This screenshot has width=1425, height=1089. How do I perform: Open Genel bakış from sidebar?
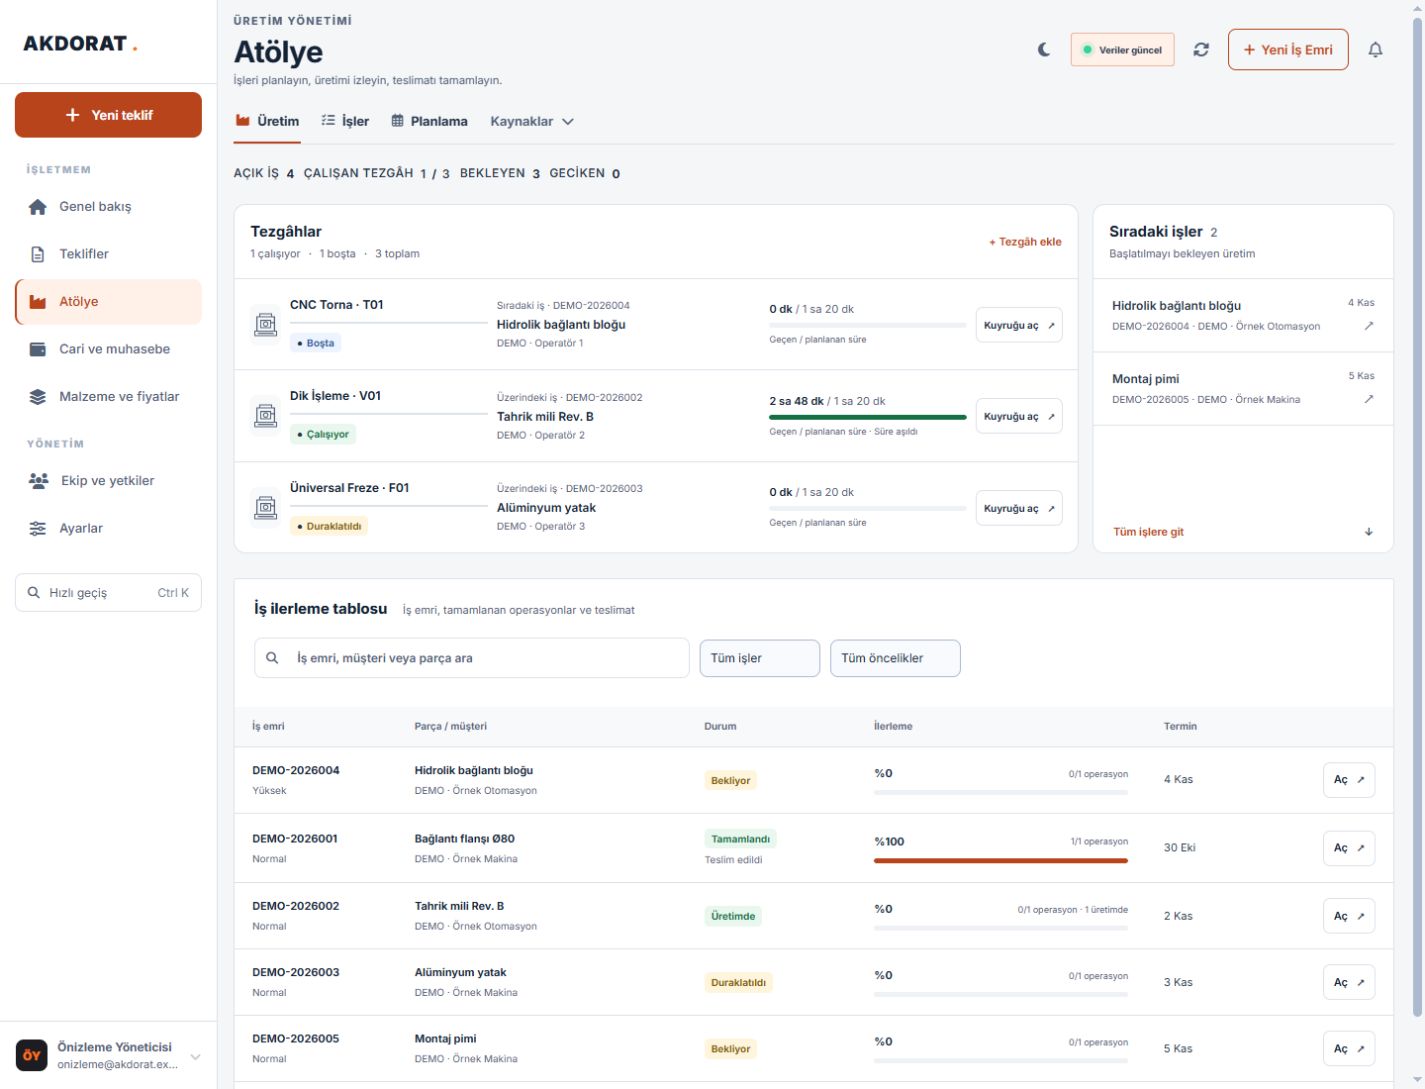point(108,207)
